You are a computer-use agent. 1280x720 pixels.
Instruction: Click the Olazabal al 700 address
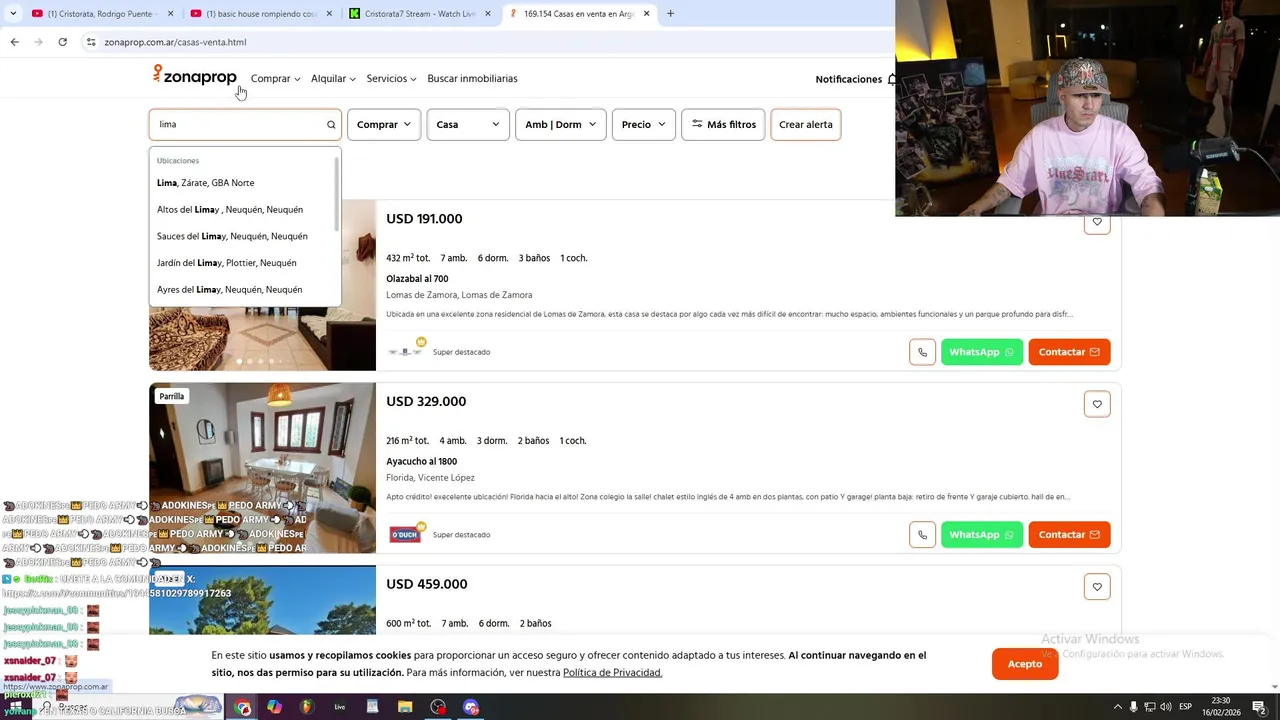point(417,279)
